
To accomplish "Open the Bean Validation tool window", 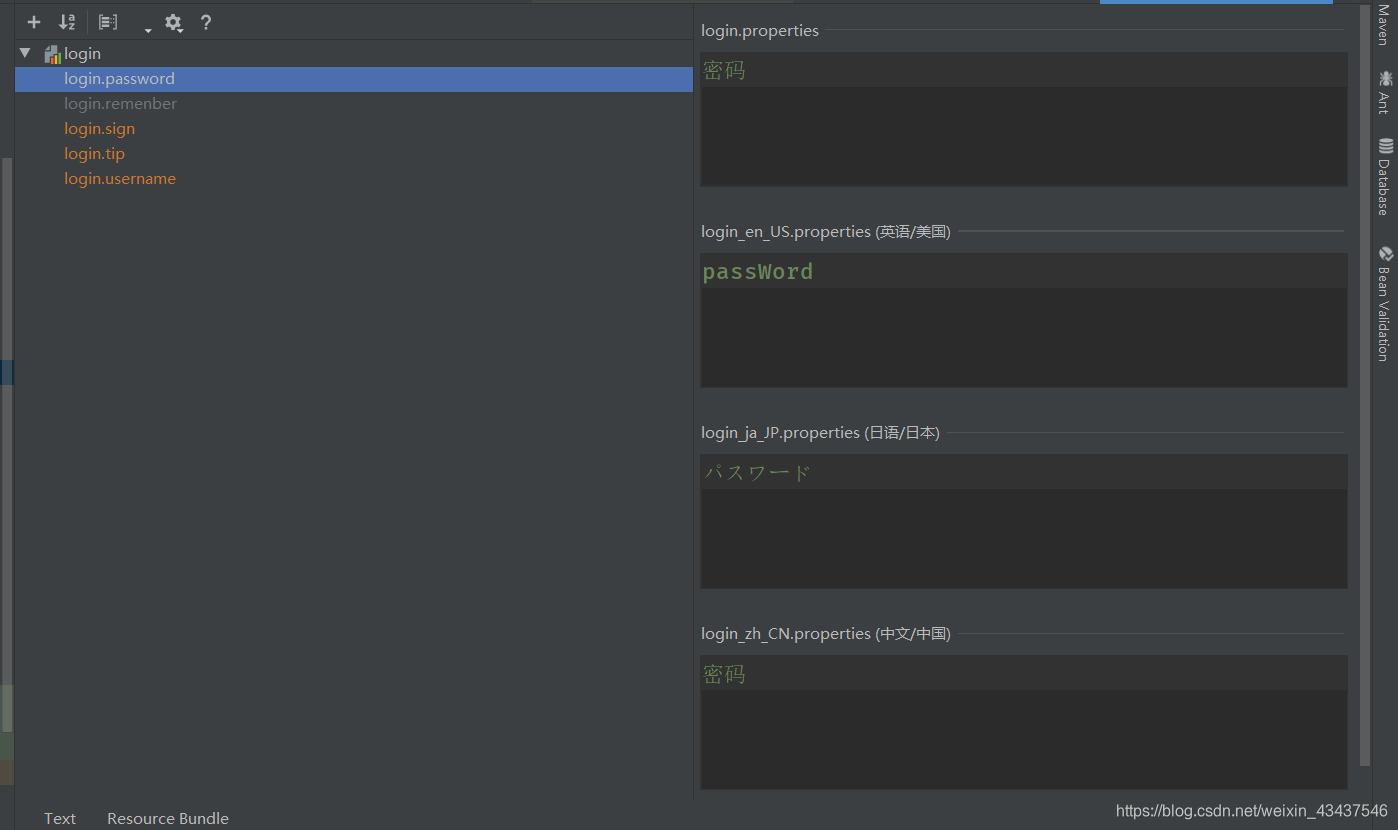I will [x=1384, y=303].
